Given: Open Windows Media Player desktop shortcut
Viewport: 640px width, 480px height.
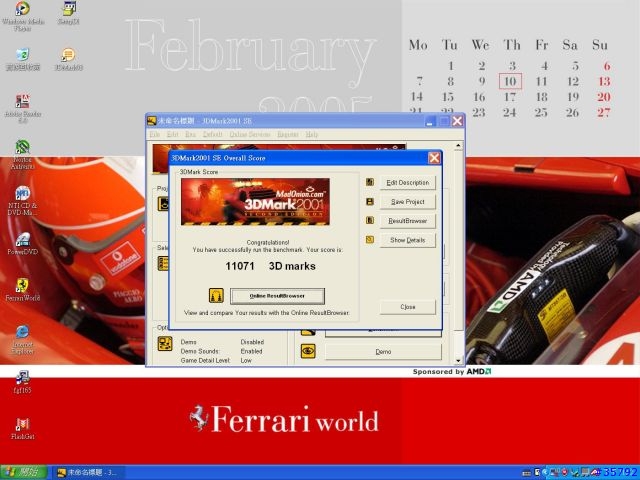Looking at the screenshot, I should (x=22, y=16).
